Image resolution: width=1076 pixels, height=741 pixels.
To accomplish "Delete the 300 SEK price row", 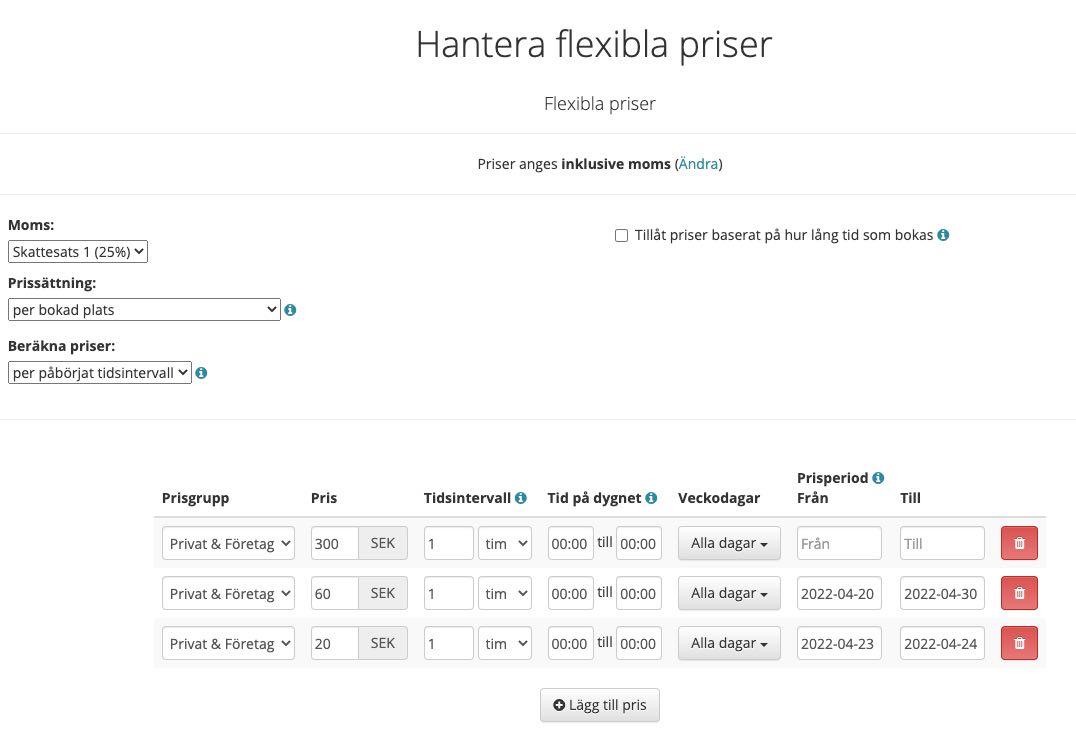I will pyautogui.click(x=1019, y=543).
